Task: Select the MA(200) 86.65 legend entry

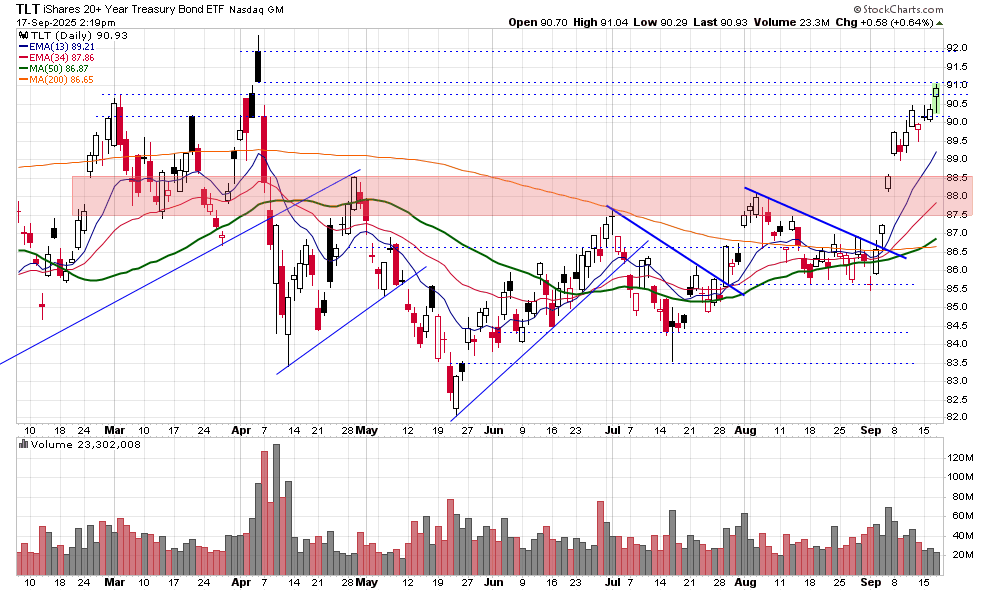Action: pos(62,79)
